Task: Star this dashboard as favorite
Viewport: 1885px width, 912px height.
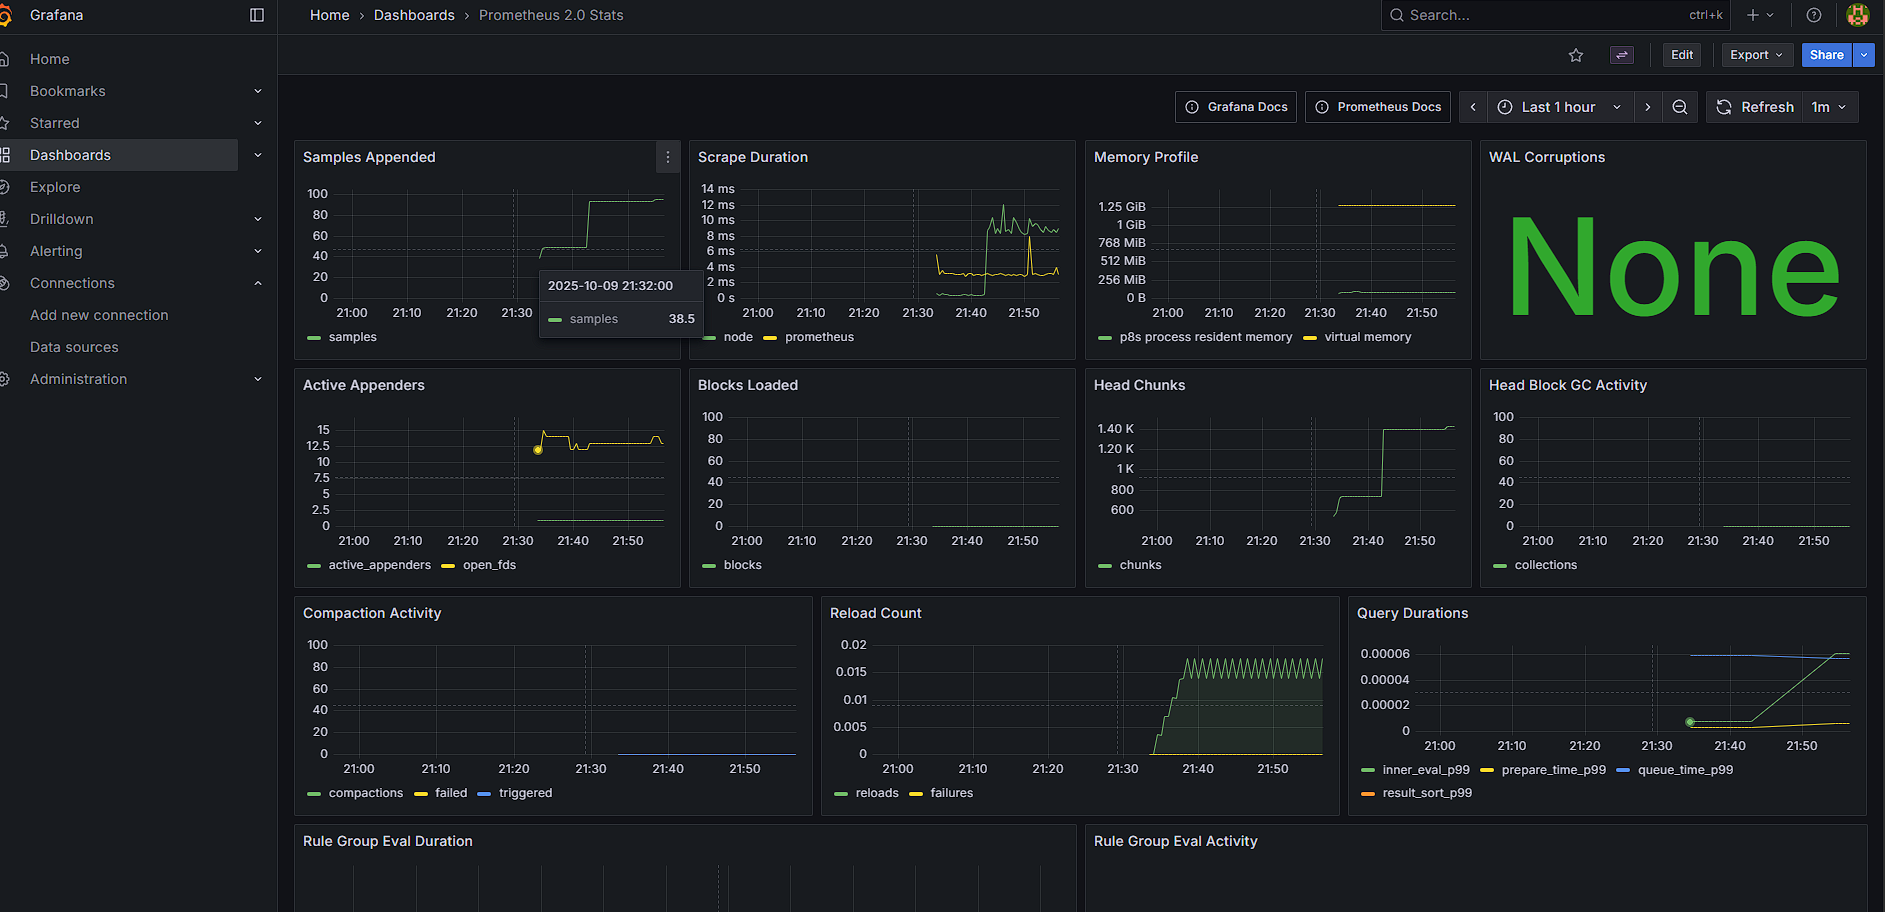Action: (x=1576, y=55)
